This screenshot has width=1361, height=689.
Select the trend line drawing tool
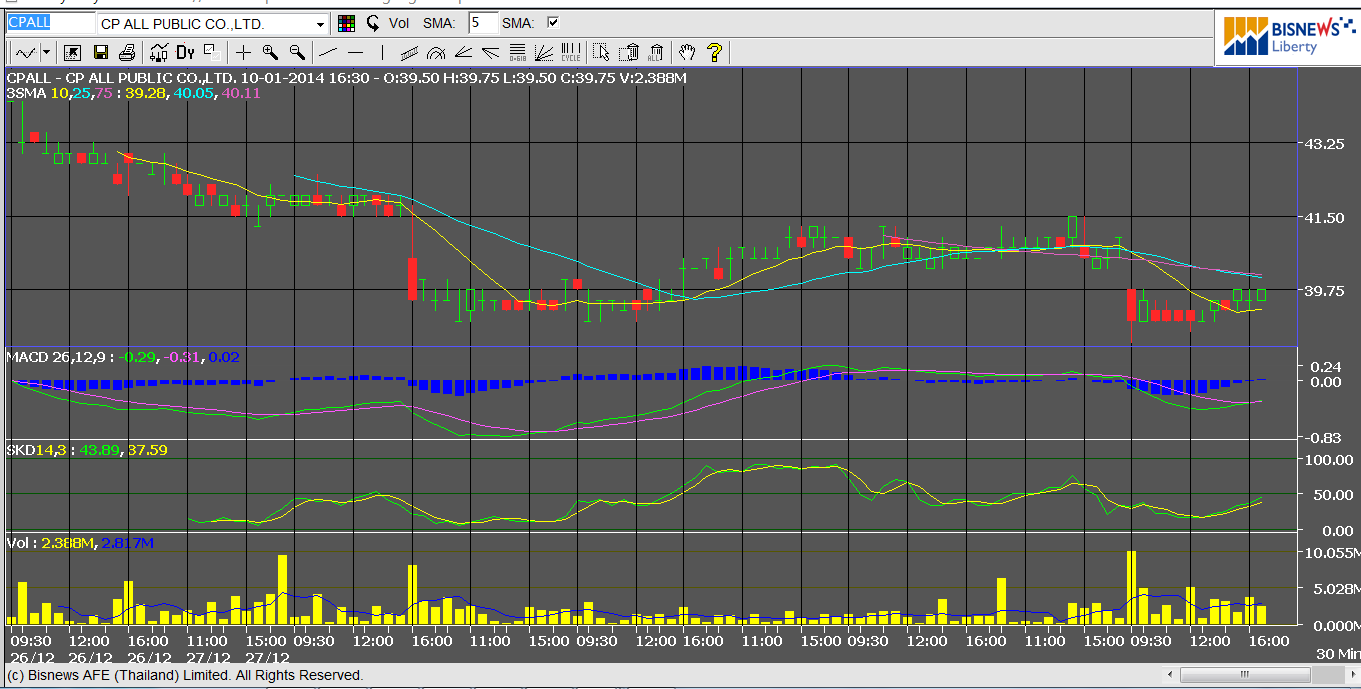click(x=328, y=52)
